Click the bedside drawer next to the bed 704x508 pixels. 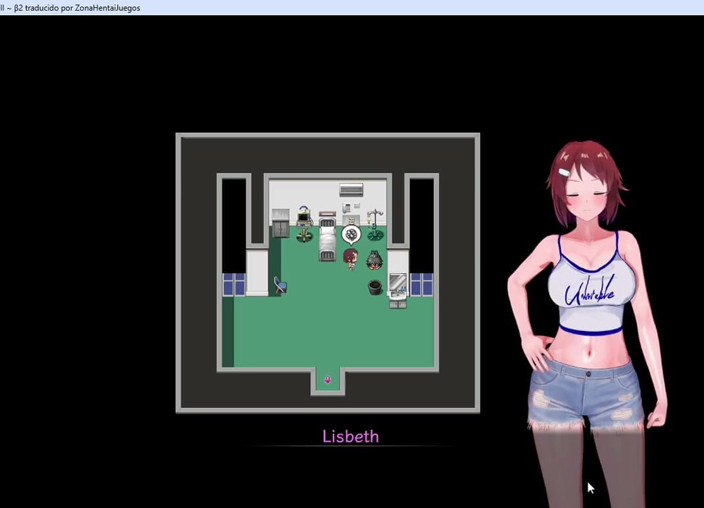[351, 221]
